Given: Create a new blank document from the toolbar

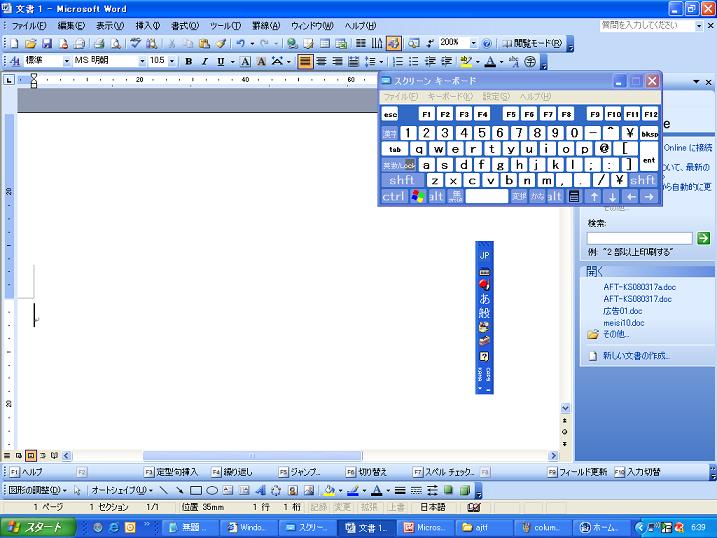Looking at the screenshot, I should pyautogui.click(x=14, y=43).
